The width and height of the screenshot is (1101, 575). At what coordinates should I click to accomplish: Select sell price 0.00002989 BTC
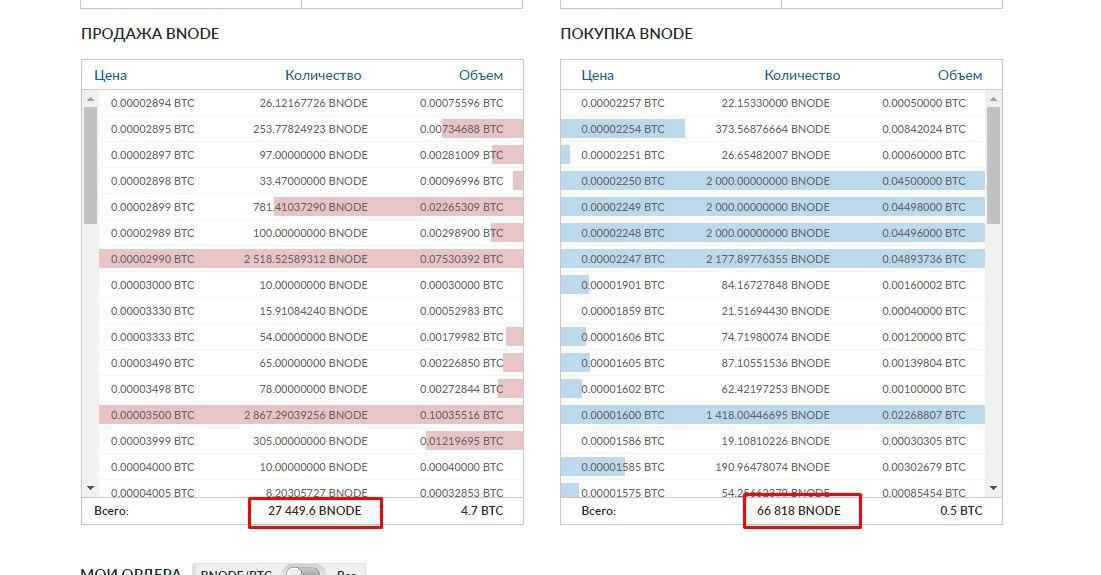click(x=152, y=233)
